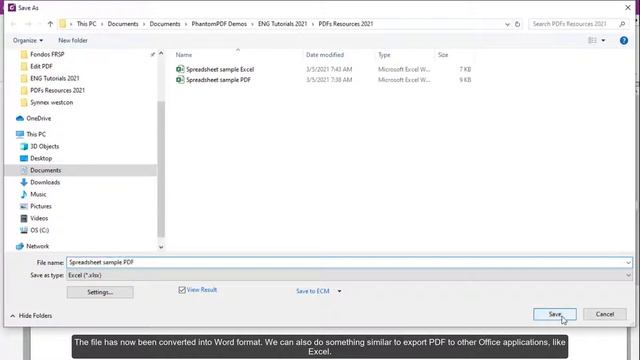Image resolution: width=640 pixels, height=360 pixels.
Task: Open Pictures folder in sidebar
Action: pyautogui.click(x=41, y=207)
